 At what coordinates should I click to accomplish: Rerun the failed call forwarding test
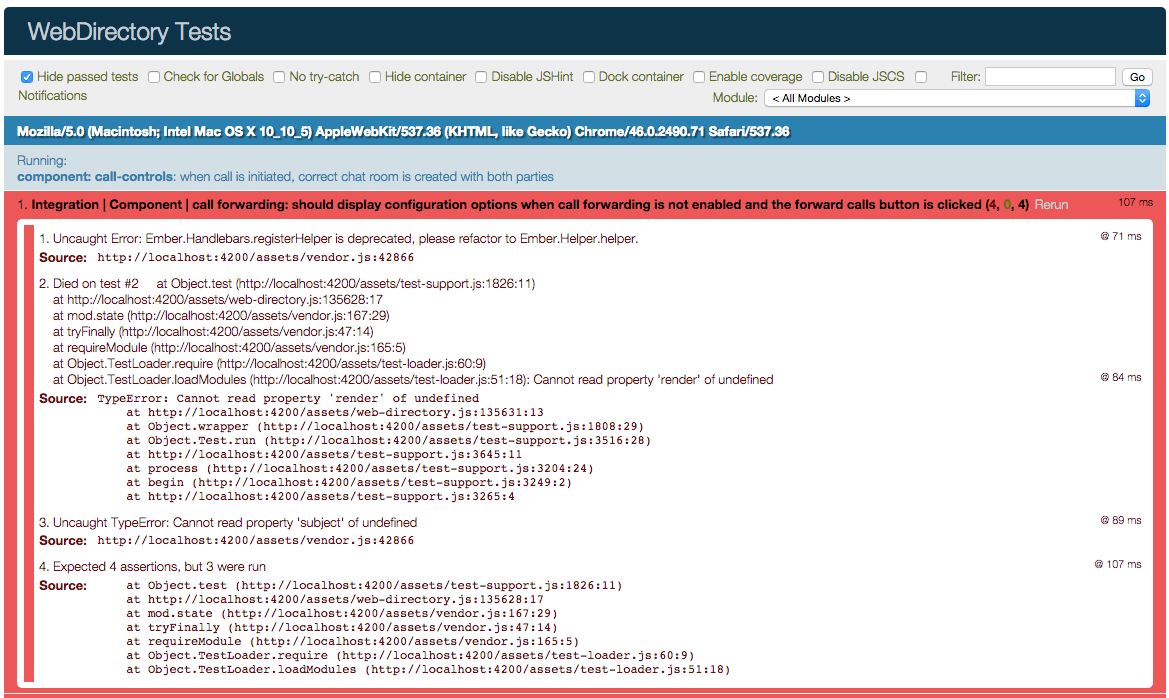click(1051, 205)
